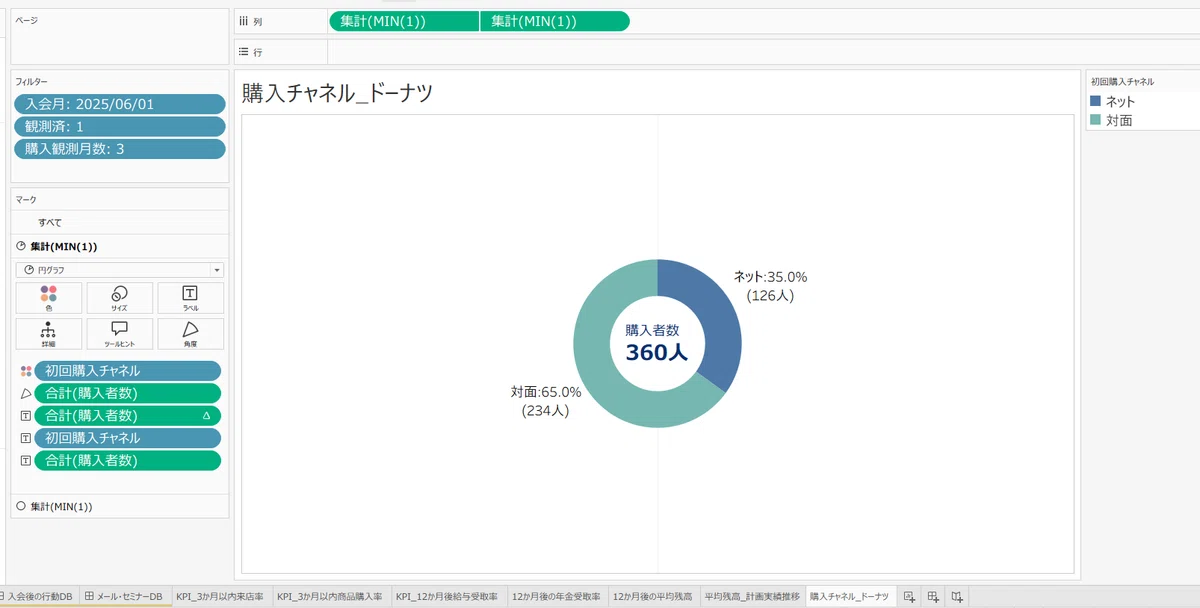This screenshot has height=608, width=1200.
Task: Click the 対面 teal legend swatch
Action: point(1095,120)
